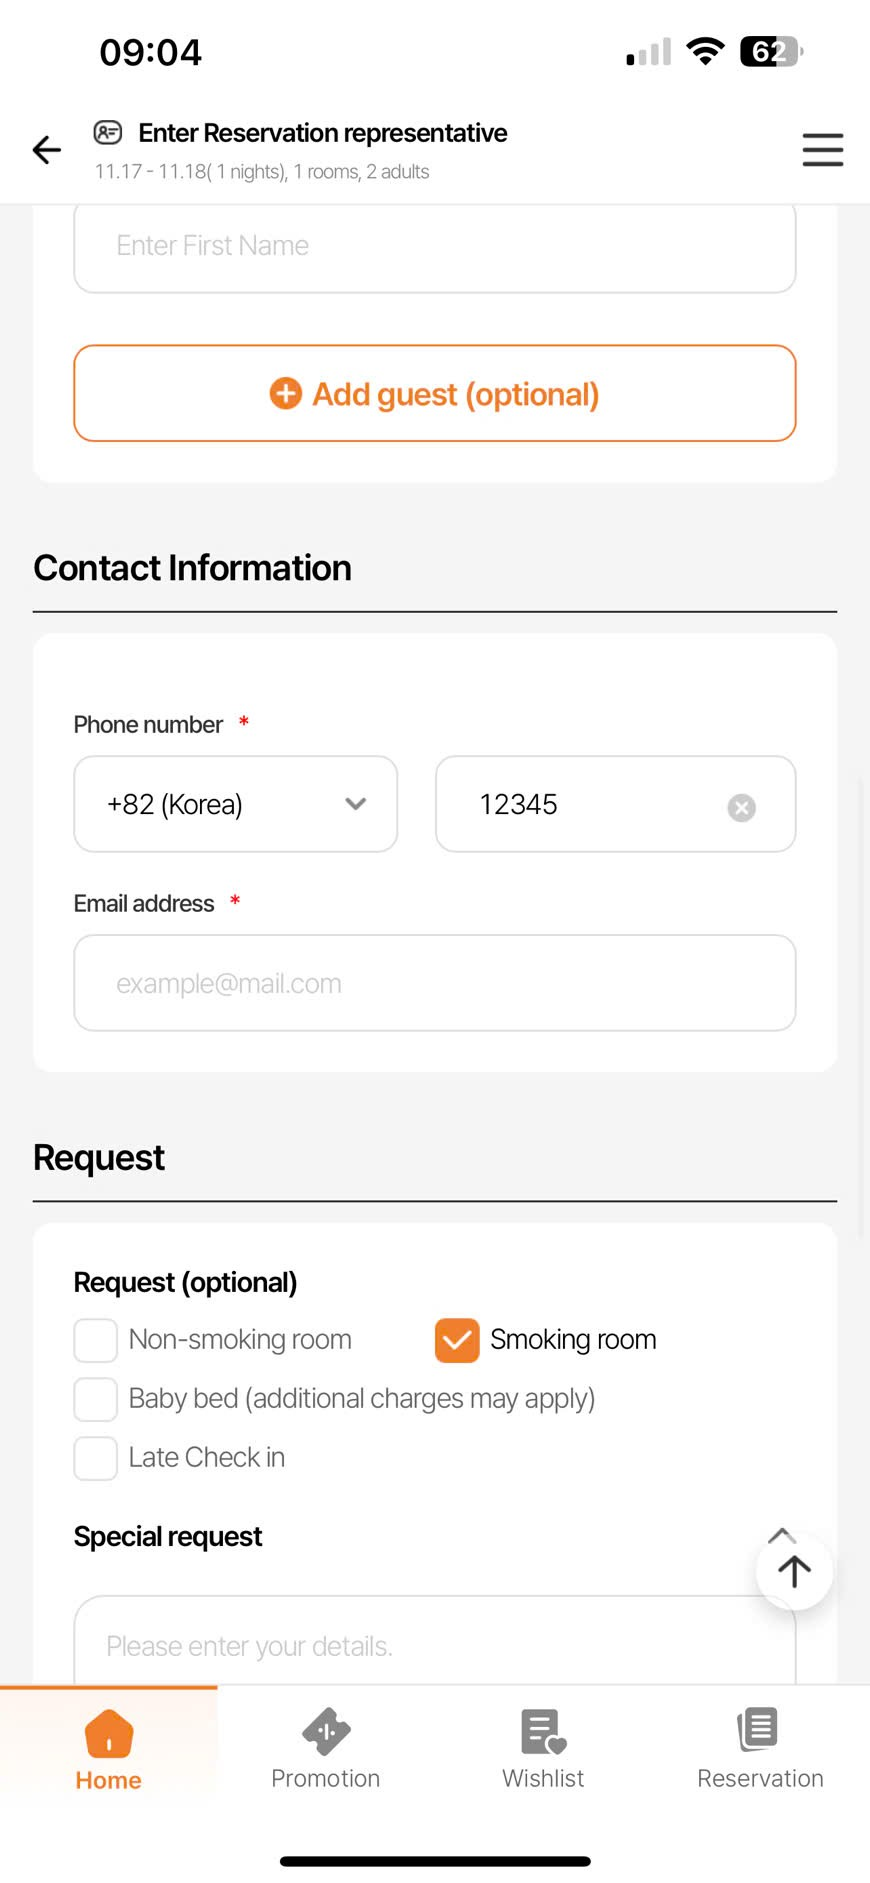Tap the Home house icon
Screen dimensions: 870x1883
pyautogui.click(x=109, y=1733)
